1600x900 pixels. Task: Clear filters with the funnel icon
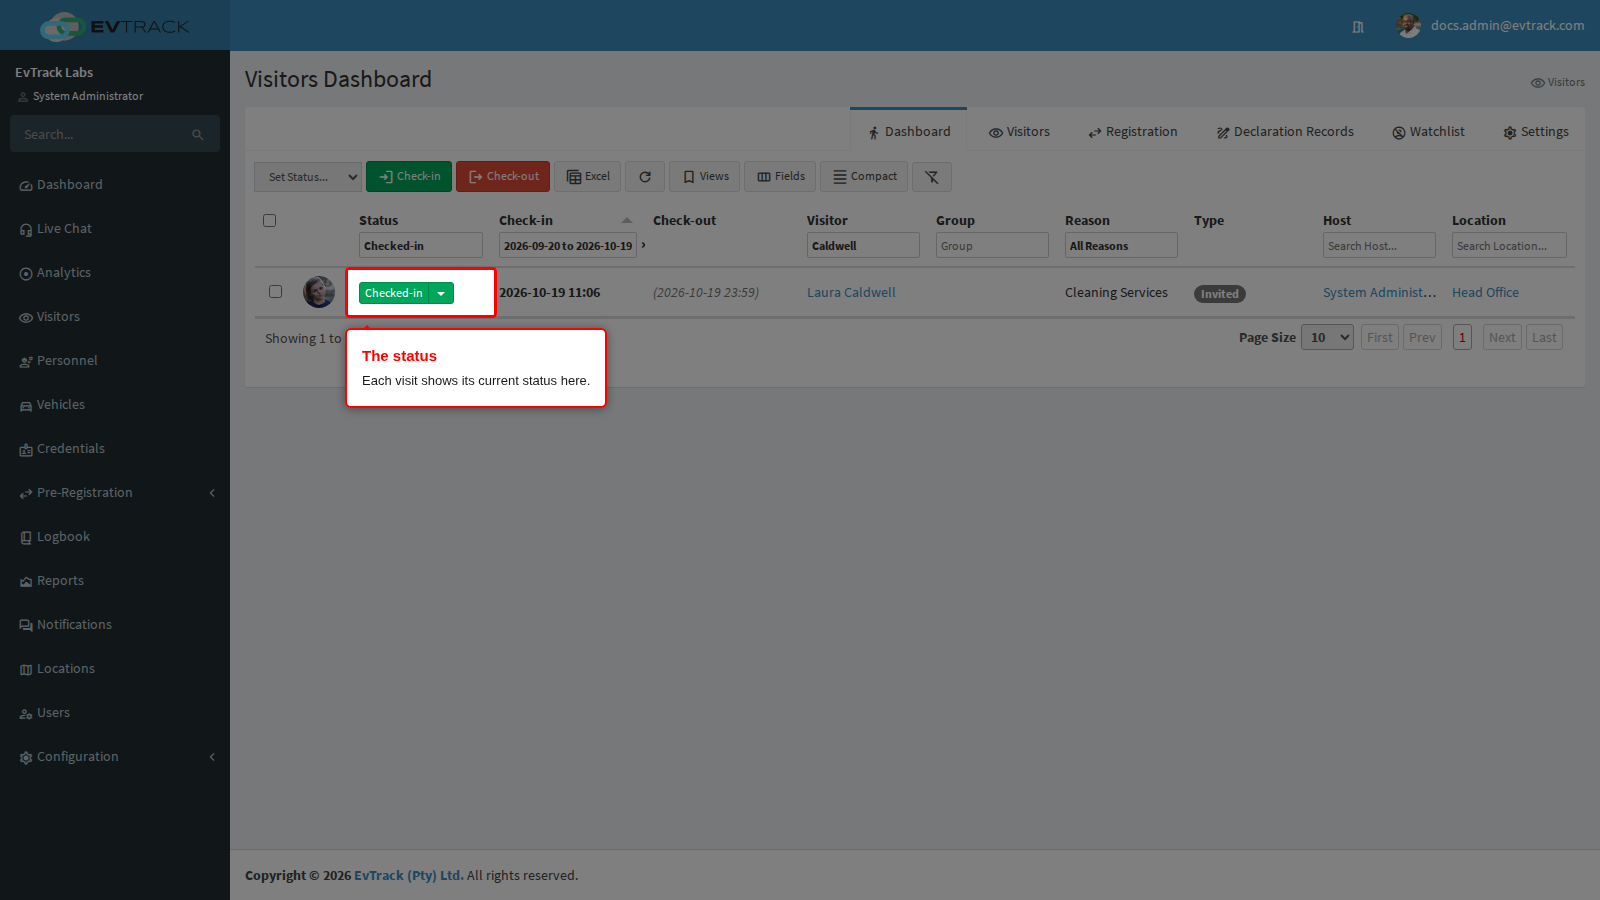[931, 177]
